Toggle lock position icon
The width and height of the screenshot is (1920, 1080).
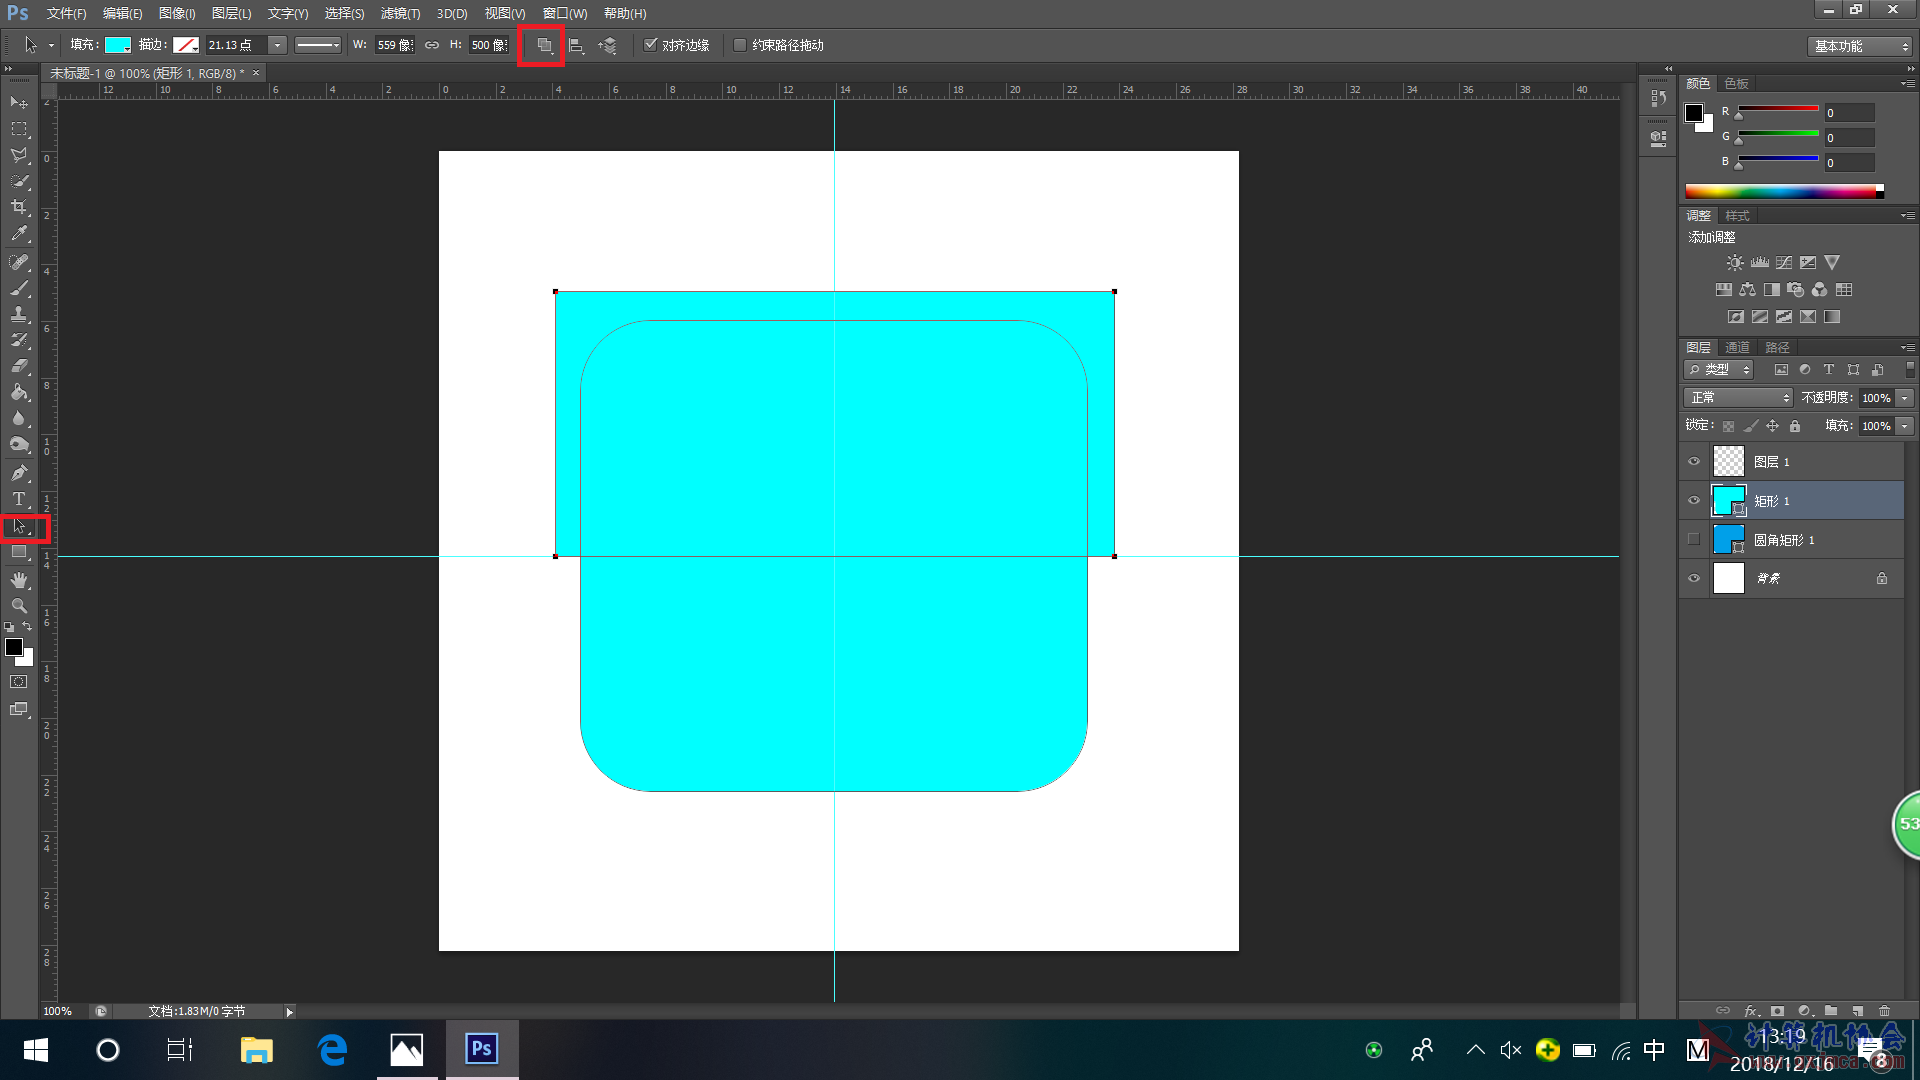tap(1772, 426)
